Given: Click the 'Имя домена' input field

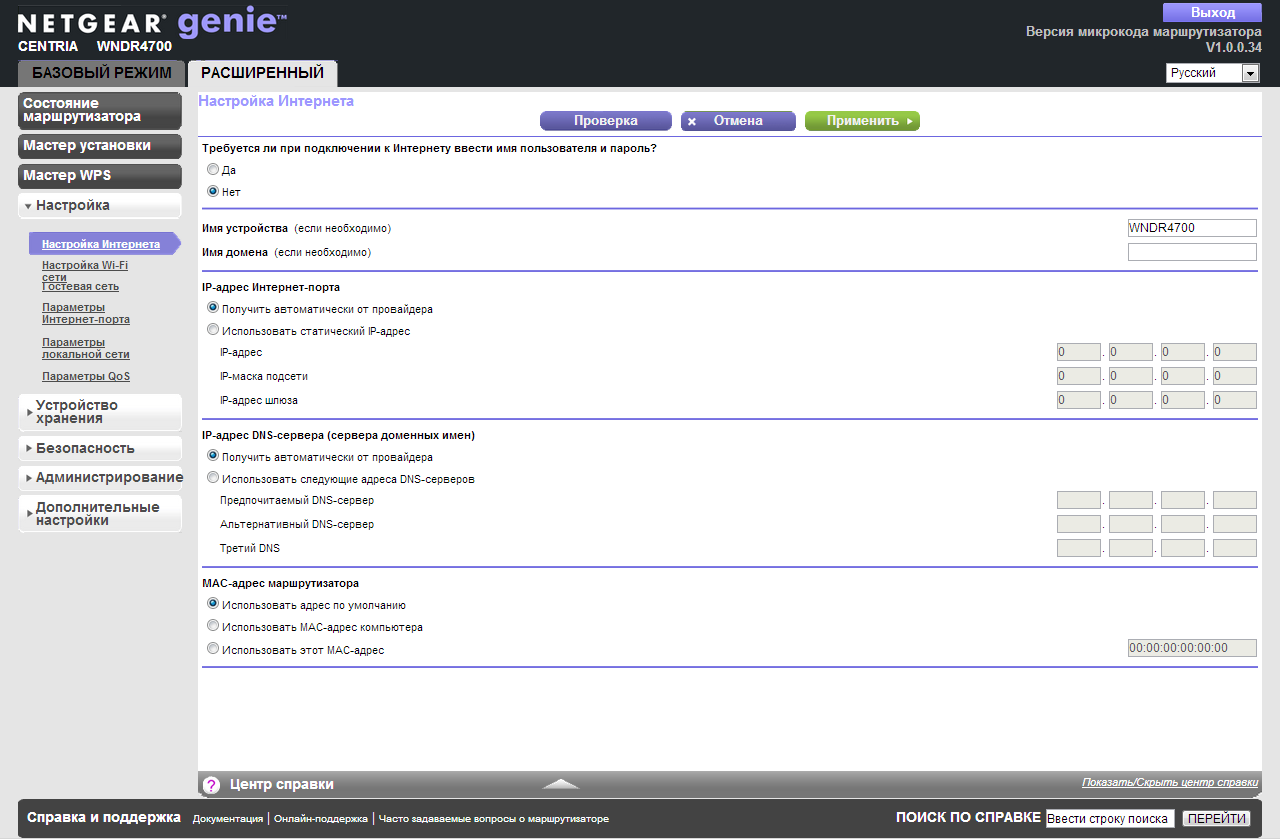Looking at the screenshot, I should [1192, 252].
